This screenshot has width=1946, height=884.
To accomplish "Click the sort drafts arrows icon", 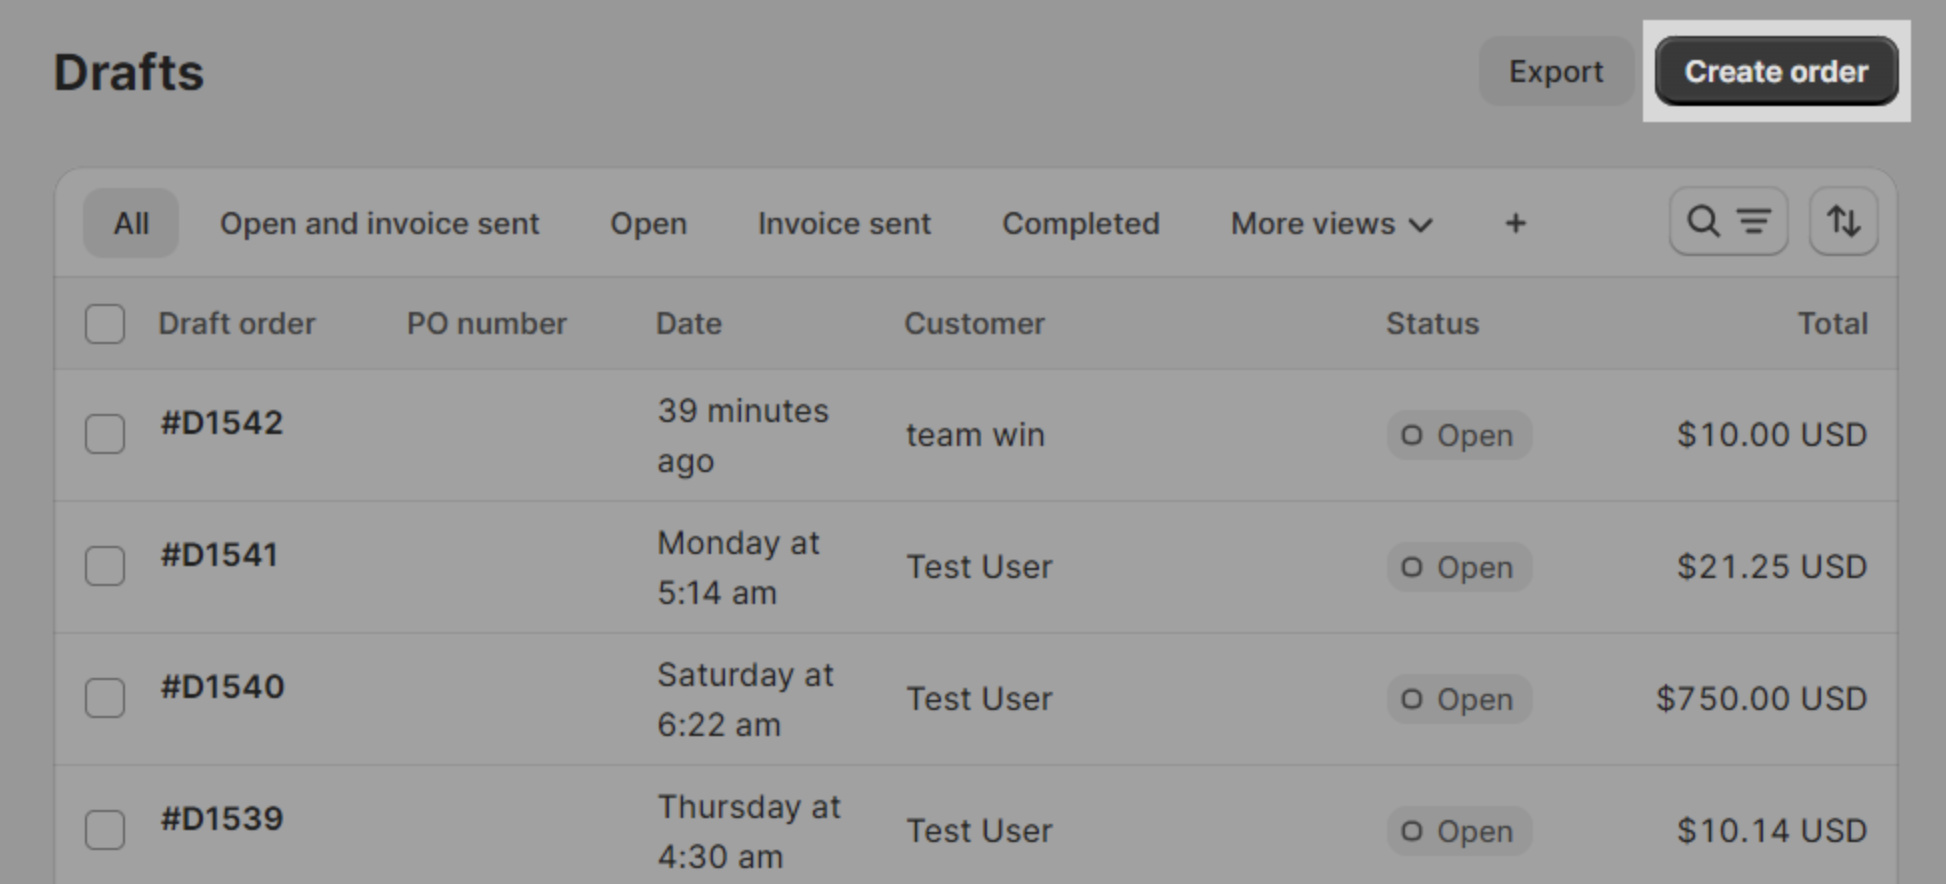I will pyautogui.click(x=1843, y=221).
